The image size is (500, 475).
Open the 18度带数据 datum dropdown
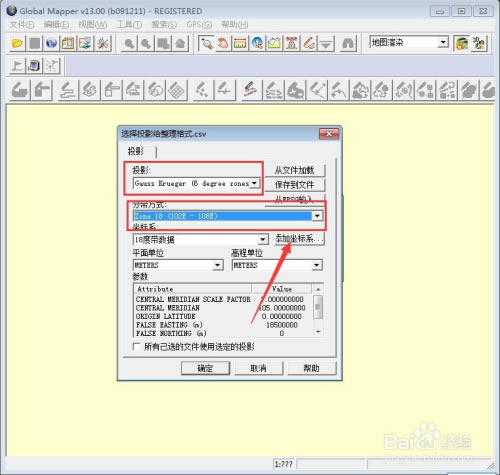263,239
